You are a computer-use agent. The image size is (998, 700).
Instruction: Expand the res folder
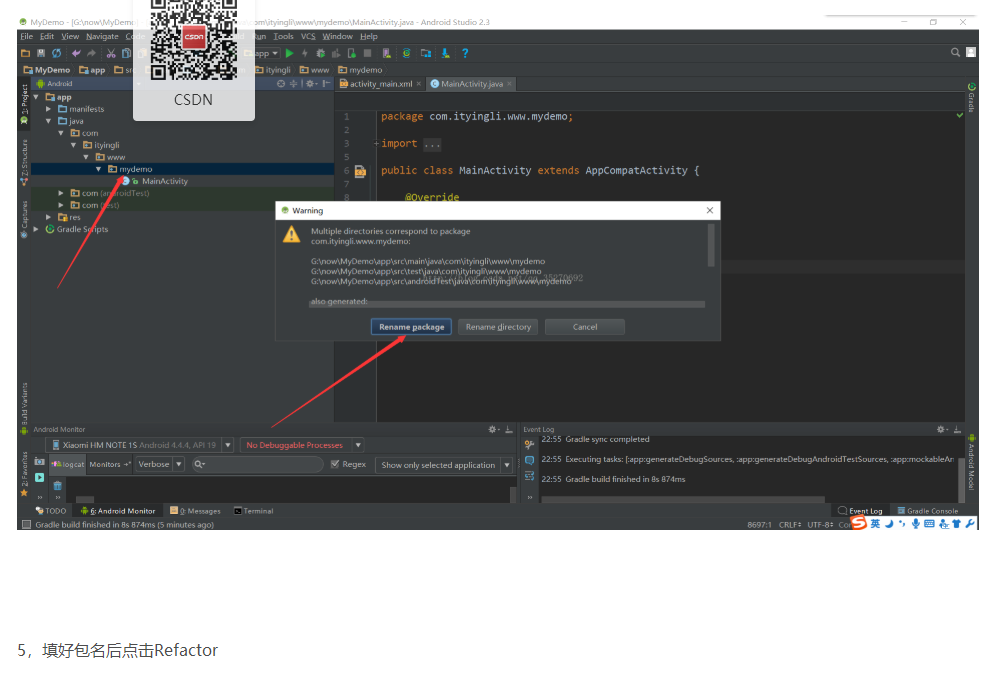[48, 217]
